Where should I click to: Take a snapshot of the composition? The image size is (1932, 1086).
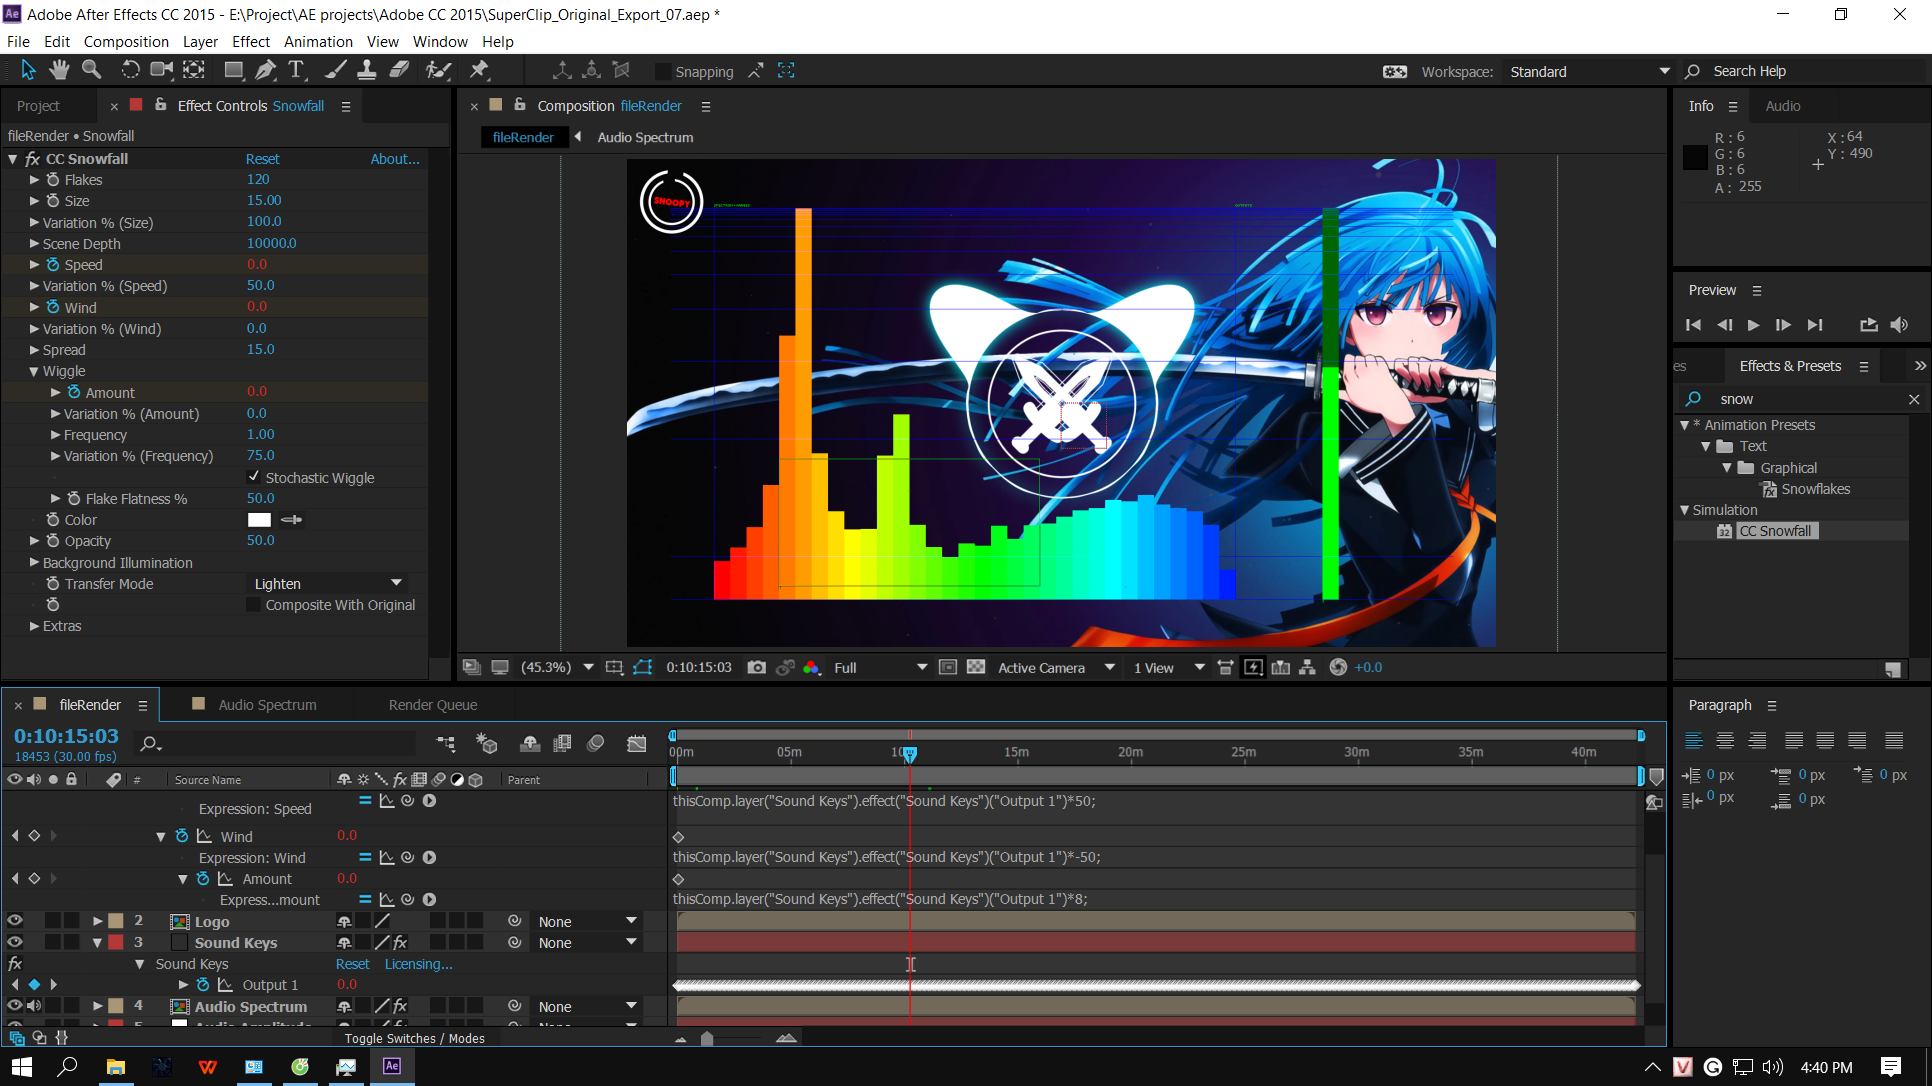[757, 667]
